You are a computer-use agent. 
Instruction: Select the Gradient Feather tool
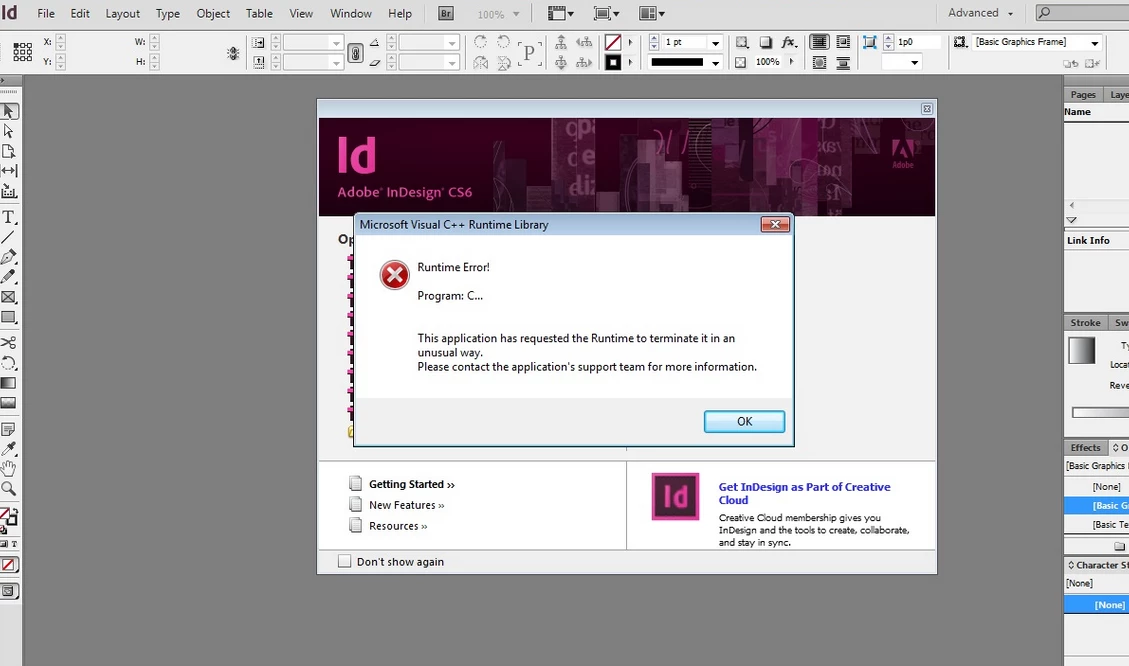[x=9, y=402]
